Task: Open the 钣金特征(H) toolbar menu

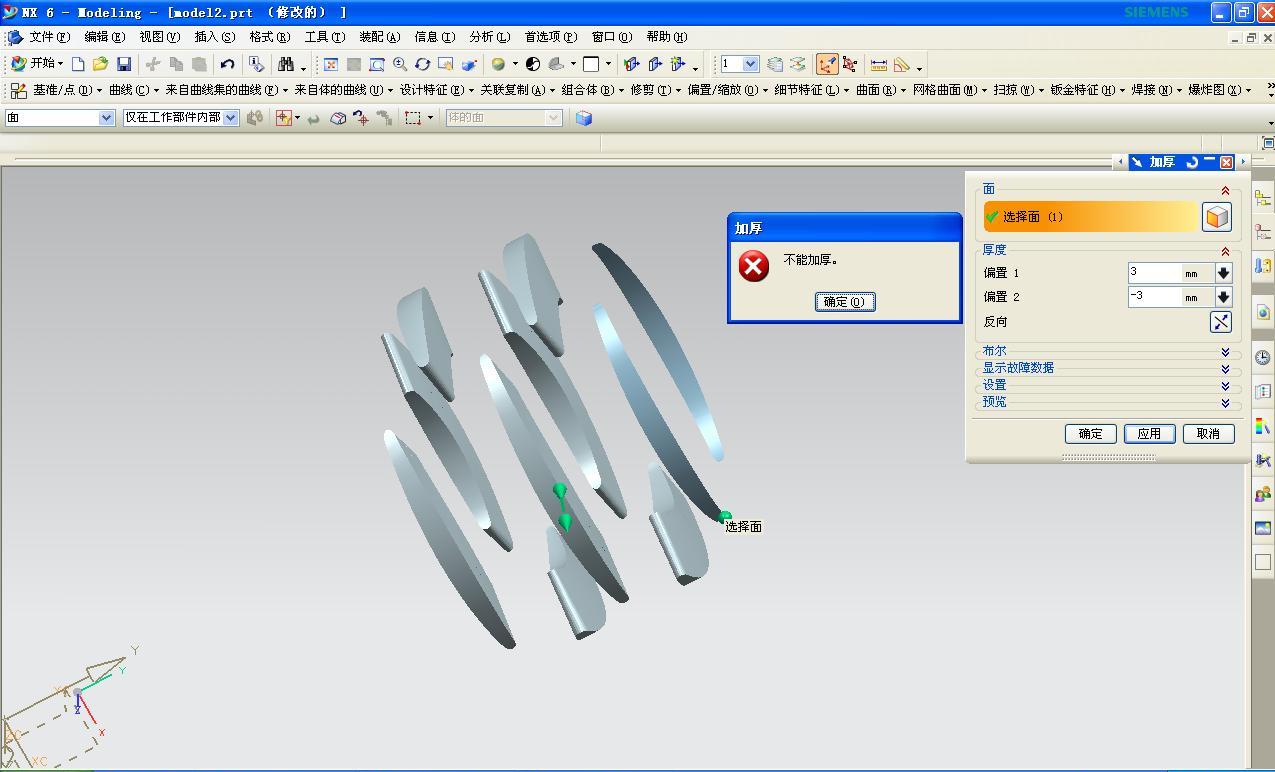Action: (1086, 90)
